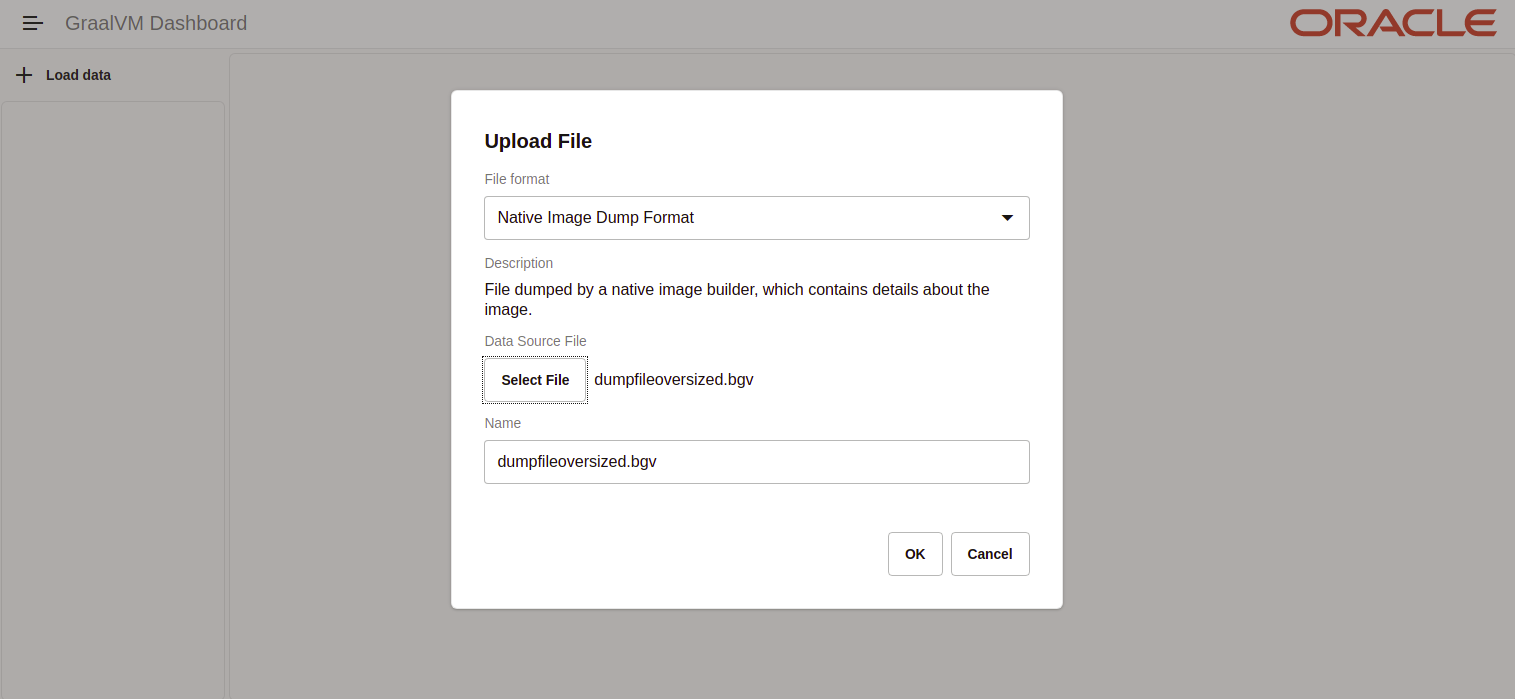Click the Description label in the dialog
Image resolution: width=1515 pixels, height=699 pixels.
tap(518, 263)
